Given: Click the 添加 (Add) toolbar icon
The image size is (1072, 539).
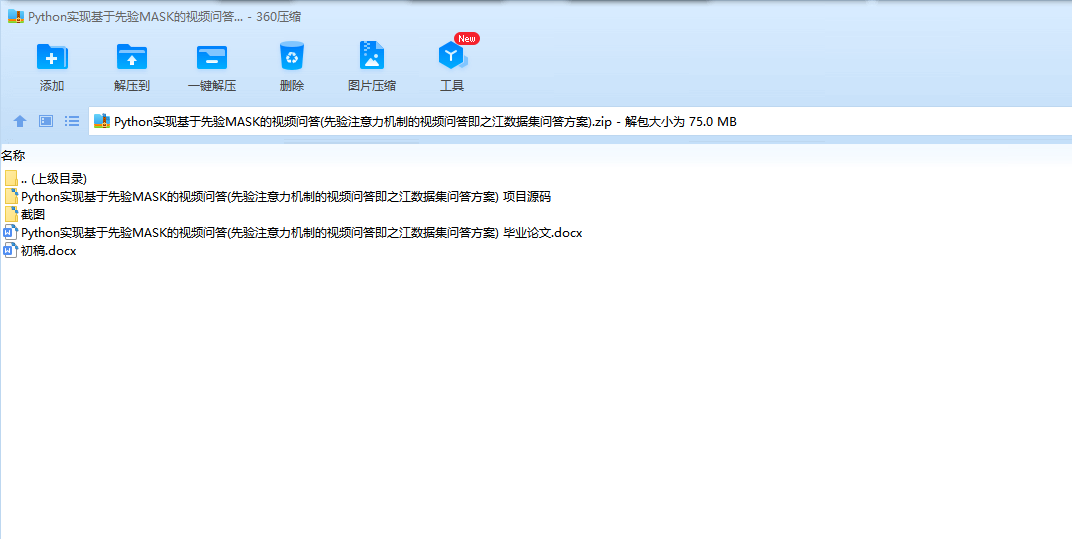Looking at the screenshot, I should (x=52, y=56).
